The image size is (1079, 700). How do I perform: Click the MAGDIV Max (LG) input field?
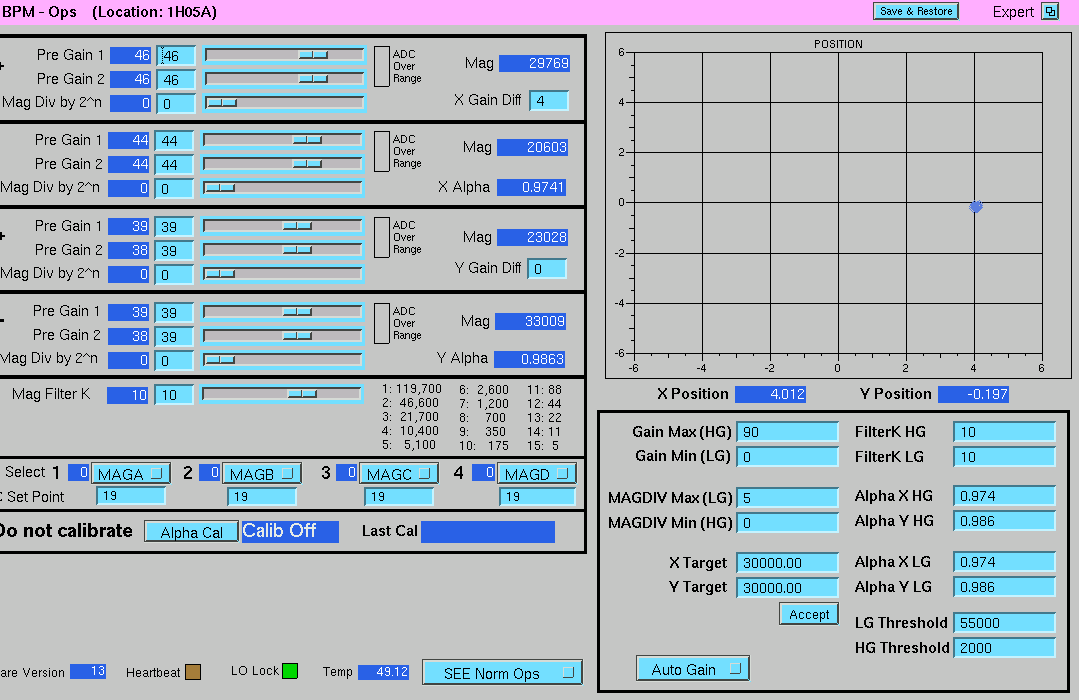787,498
